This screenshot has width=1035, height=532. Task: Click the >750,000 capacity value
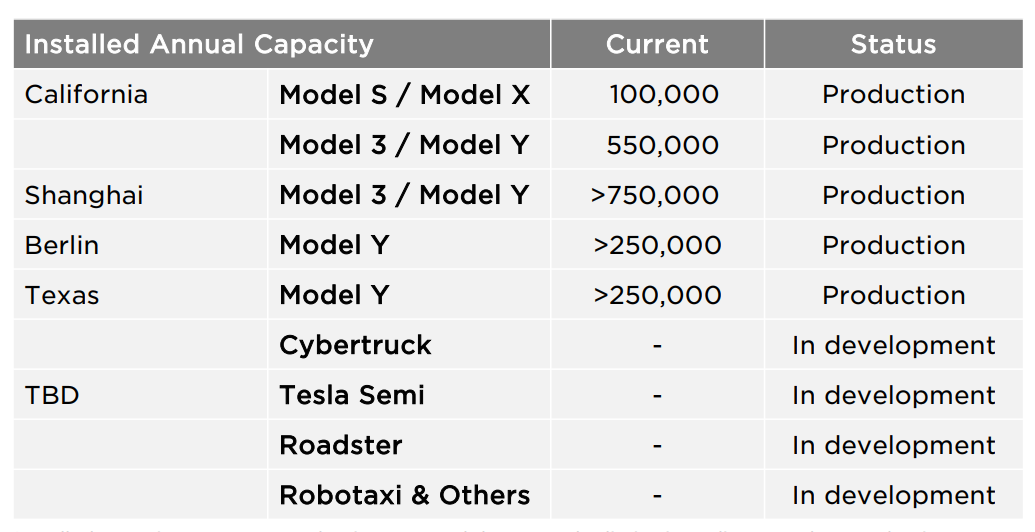pyautogui.click(x=655, y=195)
